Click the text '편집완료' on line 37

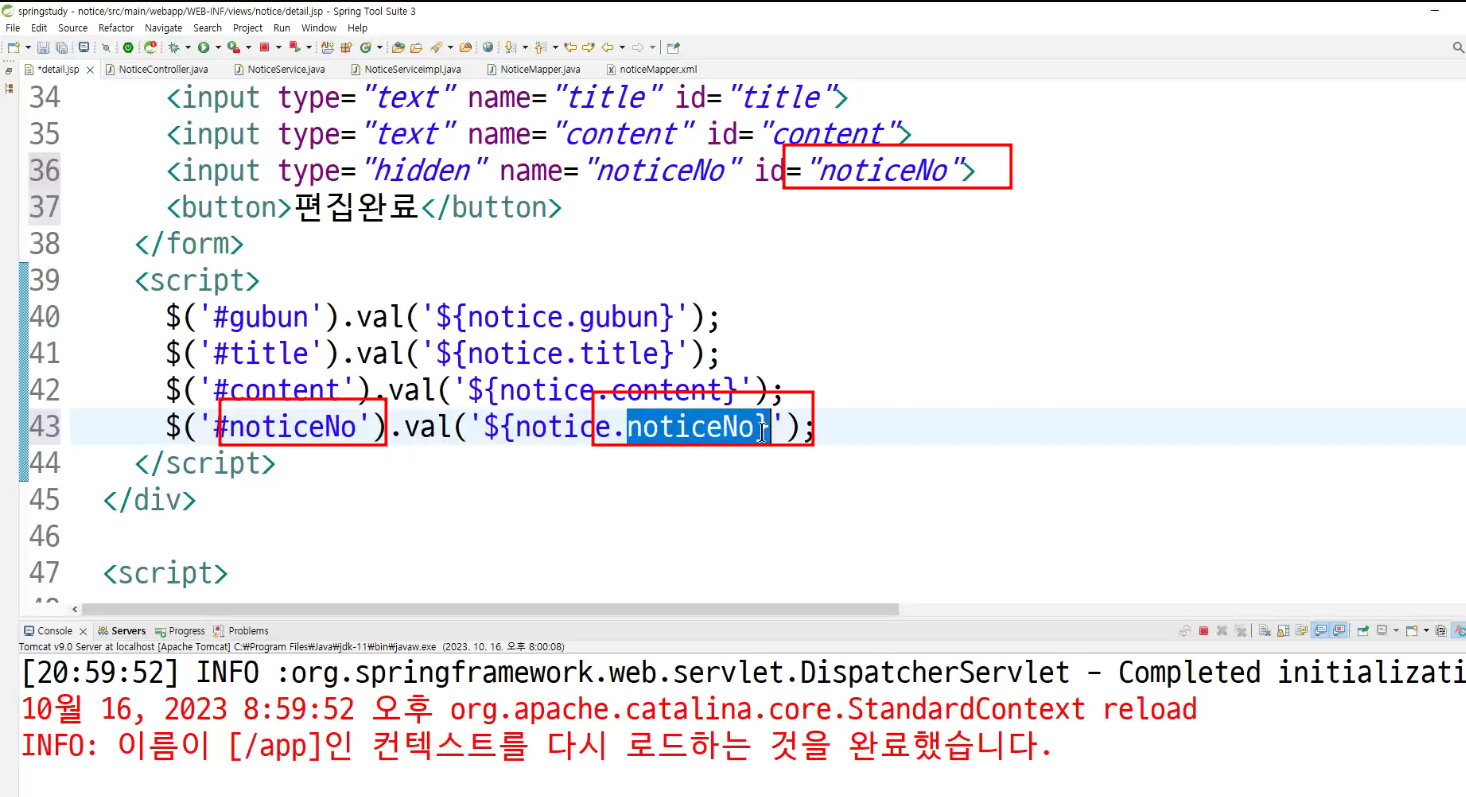pyautogui.click(x=356, y=207)
